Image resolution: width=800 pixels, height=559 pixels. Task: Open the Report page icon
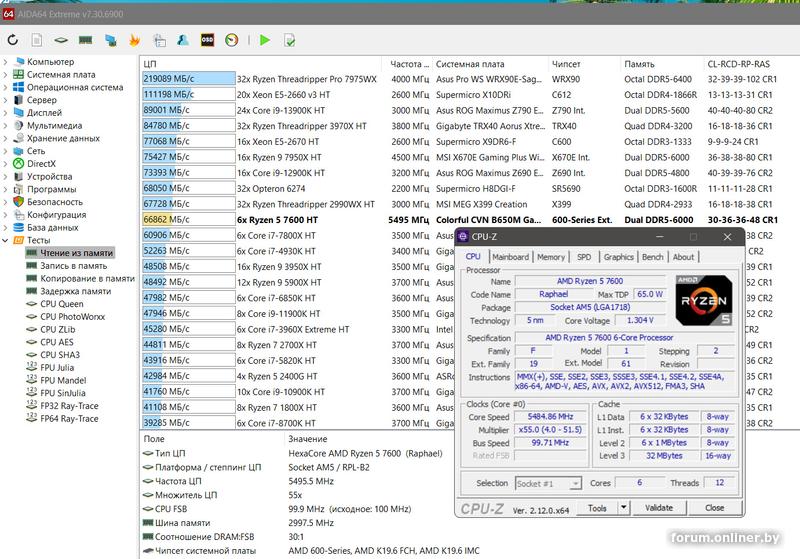[x=37, y=40]
